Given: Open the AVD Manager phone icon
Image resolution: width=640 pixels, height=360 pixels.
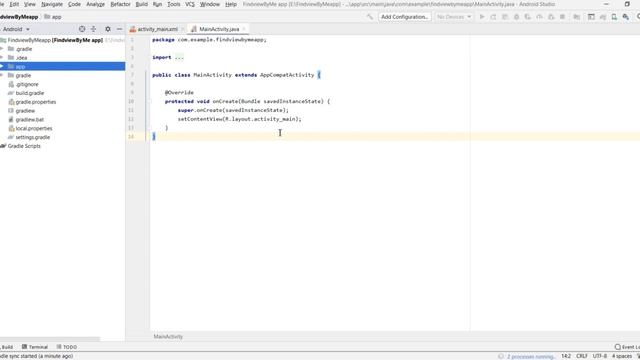Looking at the screenshot, I should pos(614,17).
